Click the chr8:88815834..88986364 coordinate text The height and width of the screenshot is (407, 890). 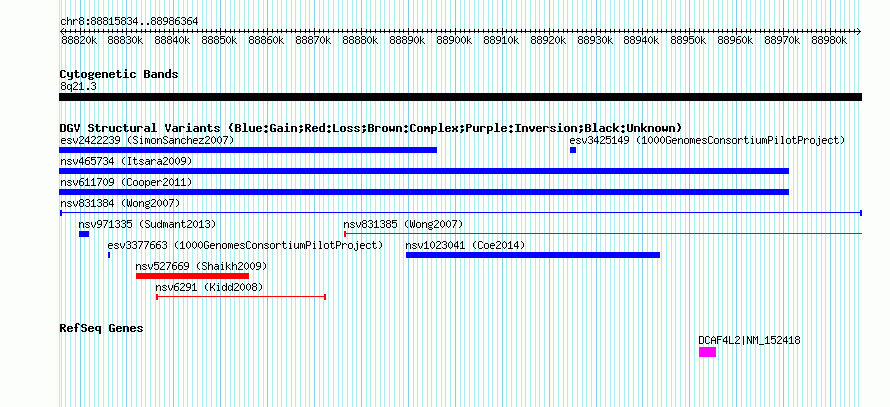(129, 22)
